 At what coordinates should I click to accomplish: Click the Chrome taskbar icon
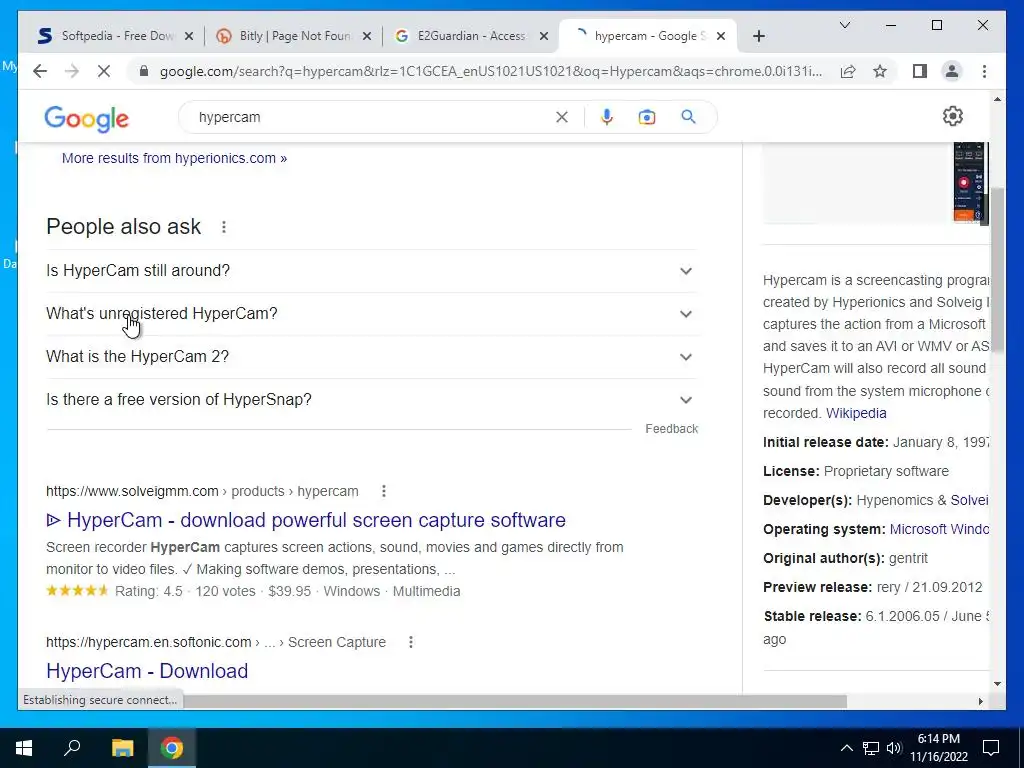coord(172,748)
